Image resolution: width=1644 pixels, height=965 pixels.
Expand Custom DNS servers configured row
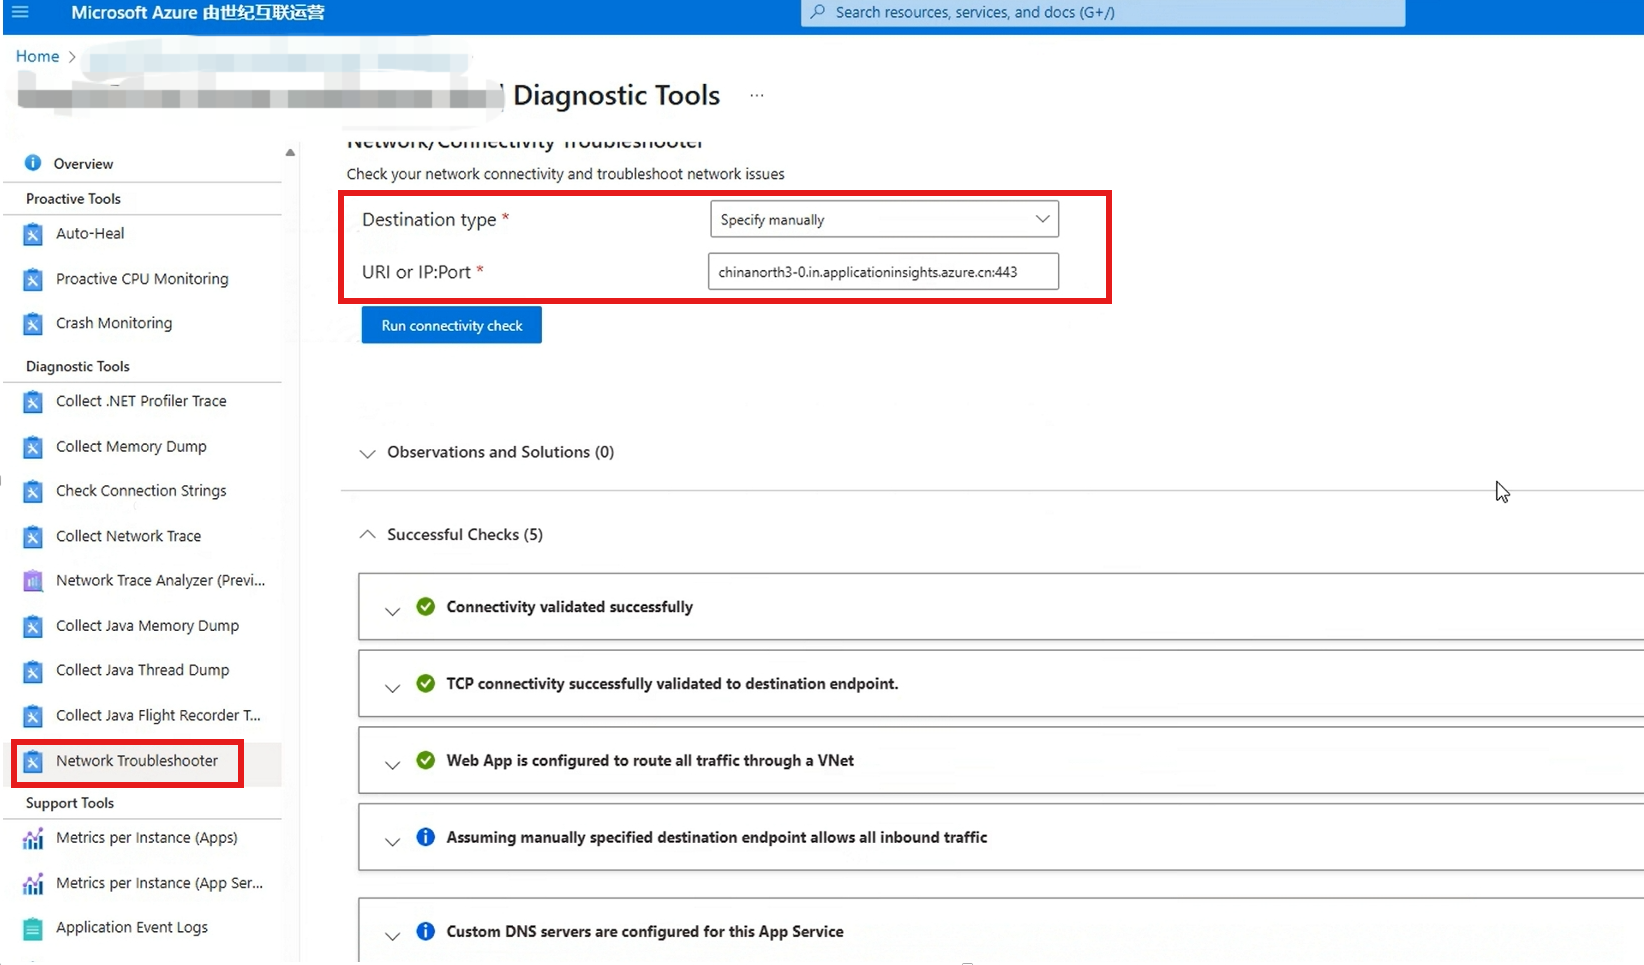pos(392,936)
